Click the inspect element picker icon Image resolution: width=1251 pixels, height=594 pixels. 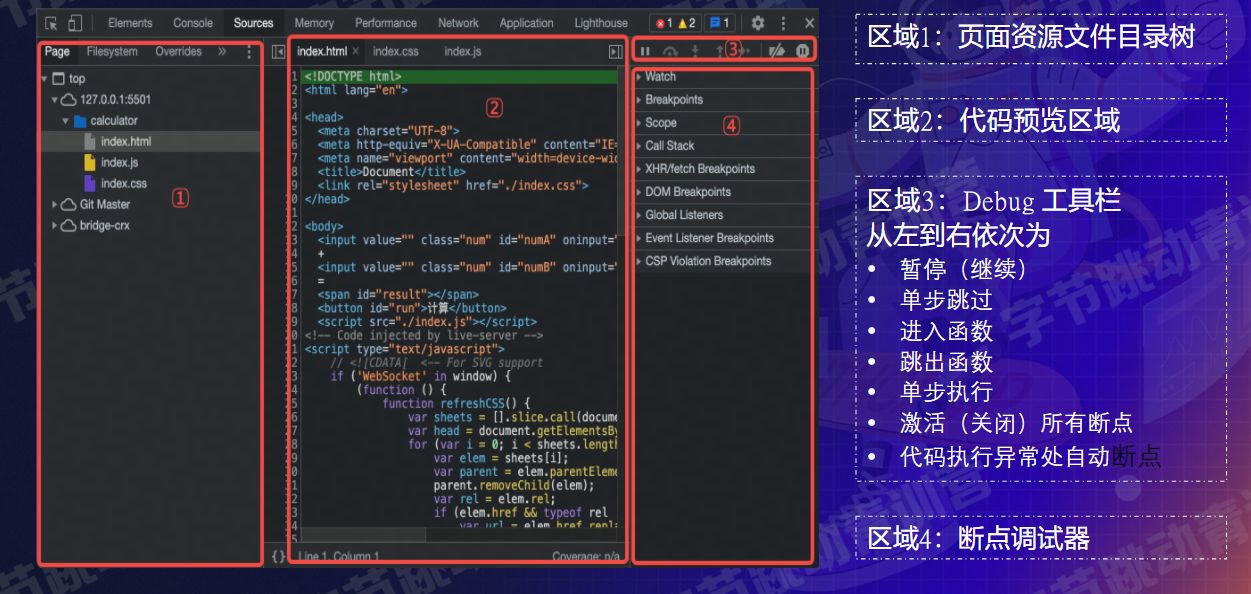[52, 23]
